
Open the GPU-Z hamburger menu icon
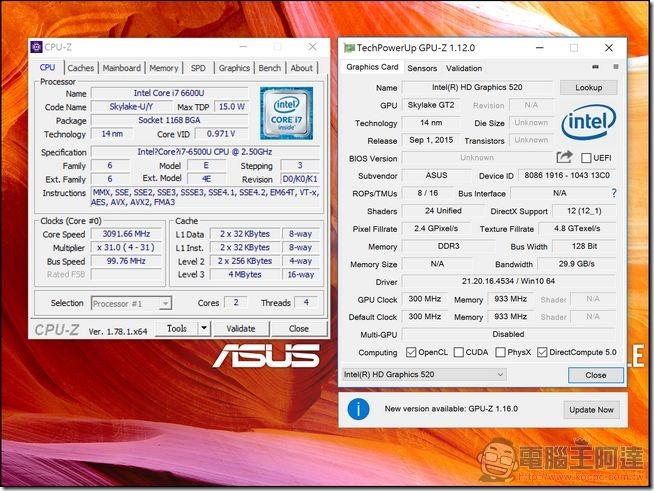616,67
